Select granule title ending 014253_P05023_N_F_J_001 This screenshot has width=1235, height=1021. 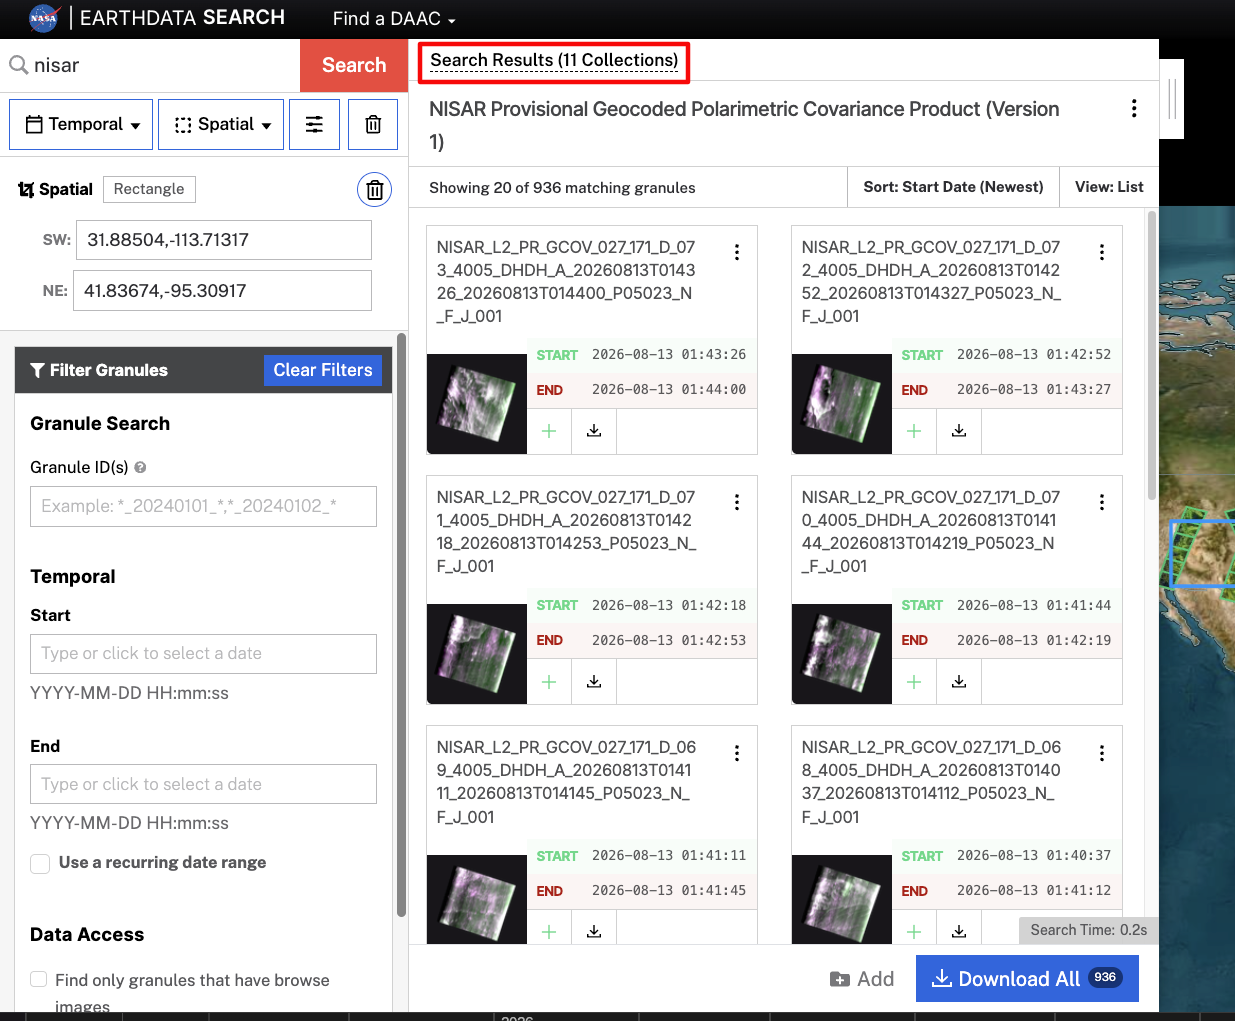(567, 531)
